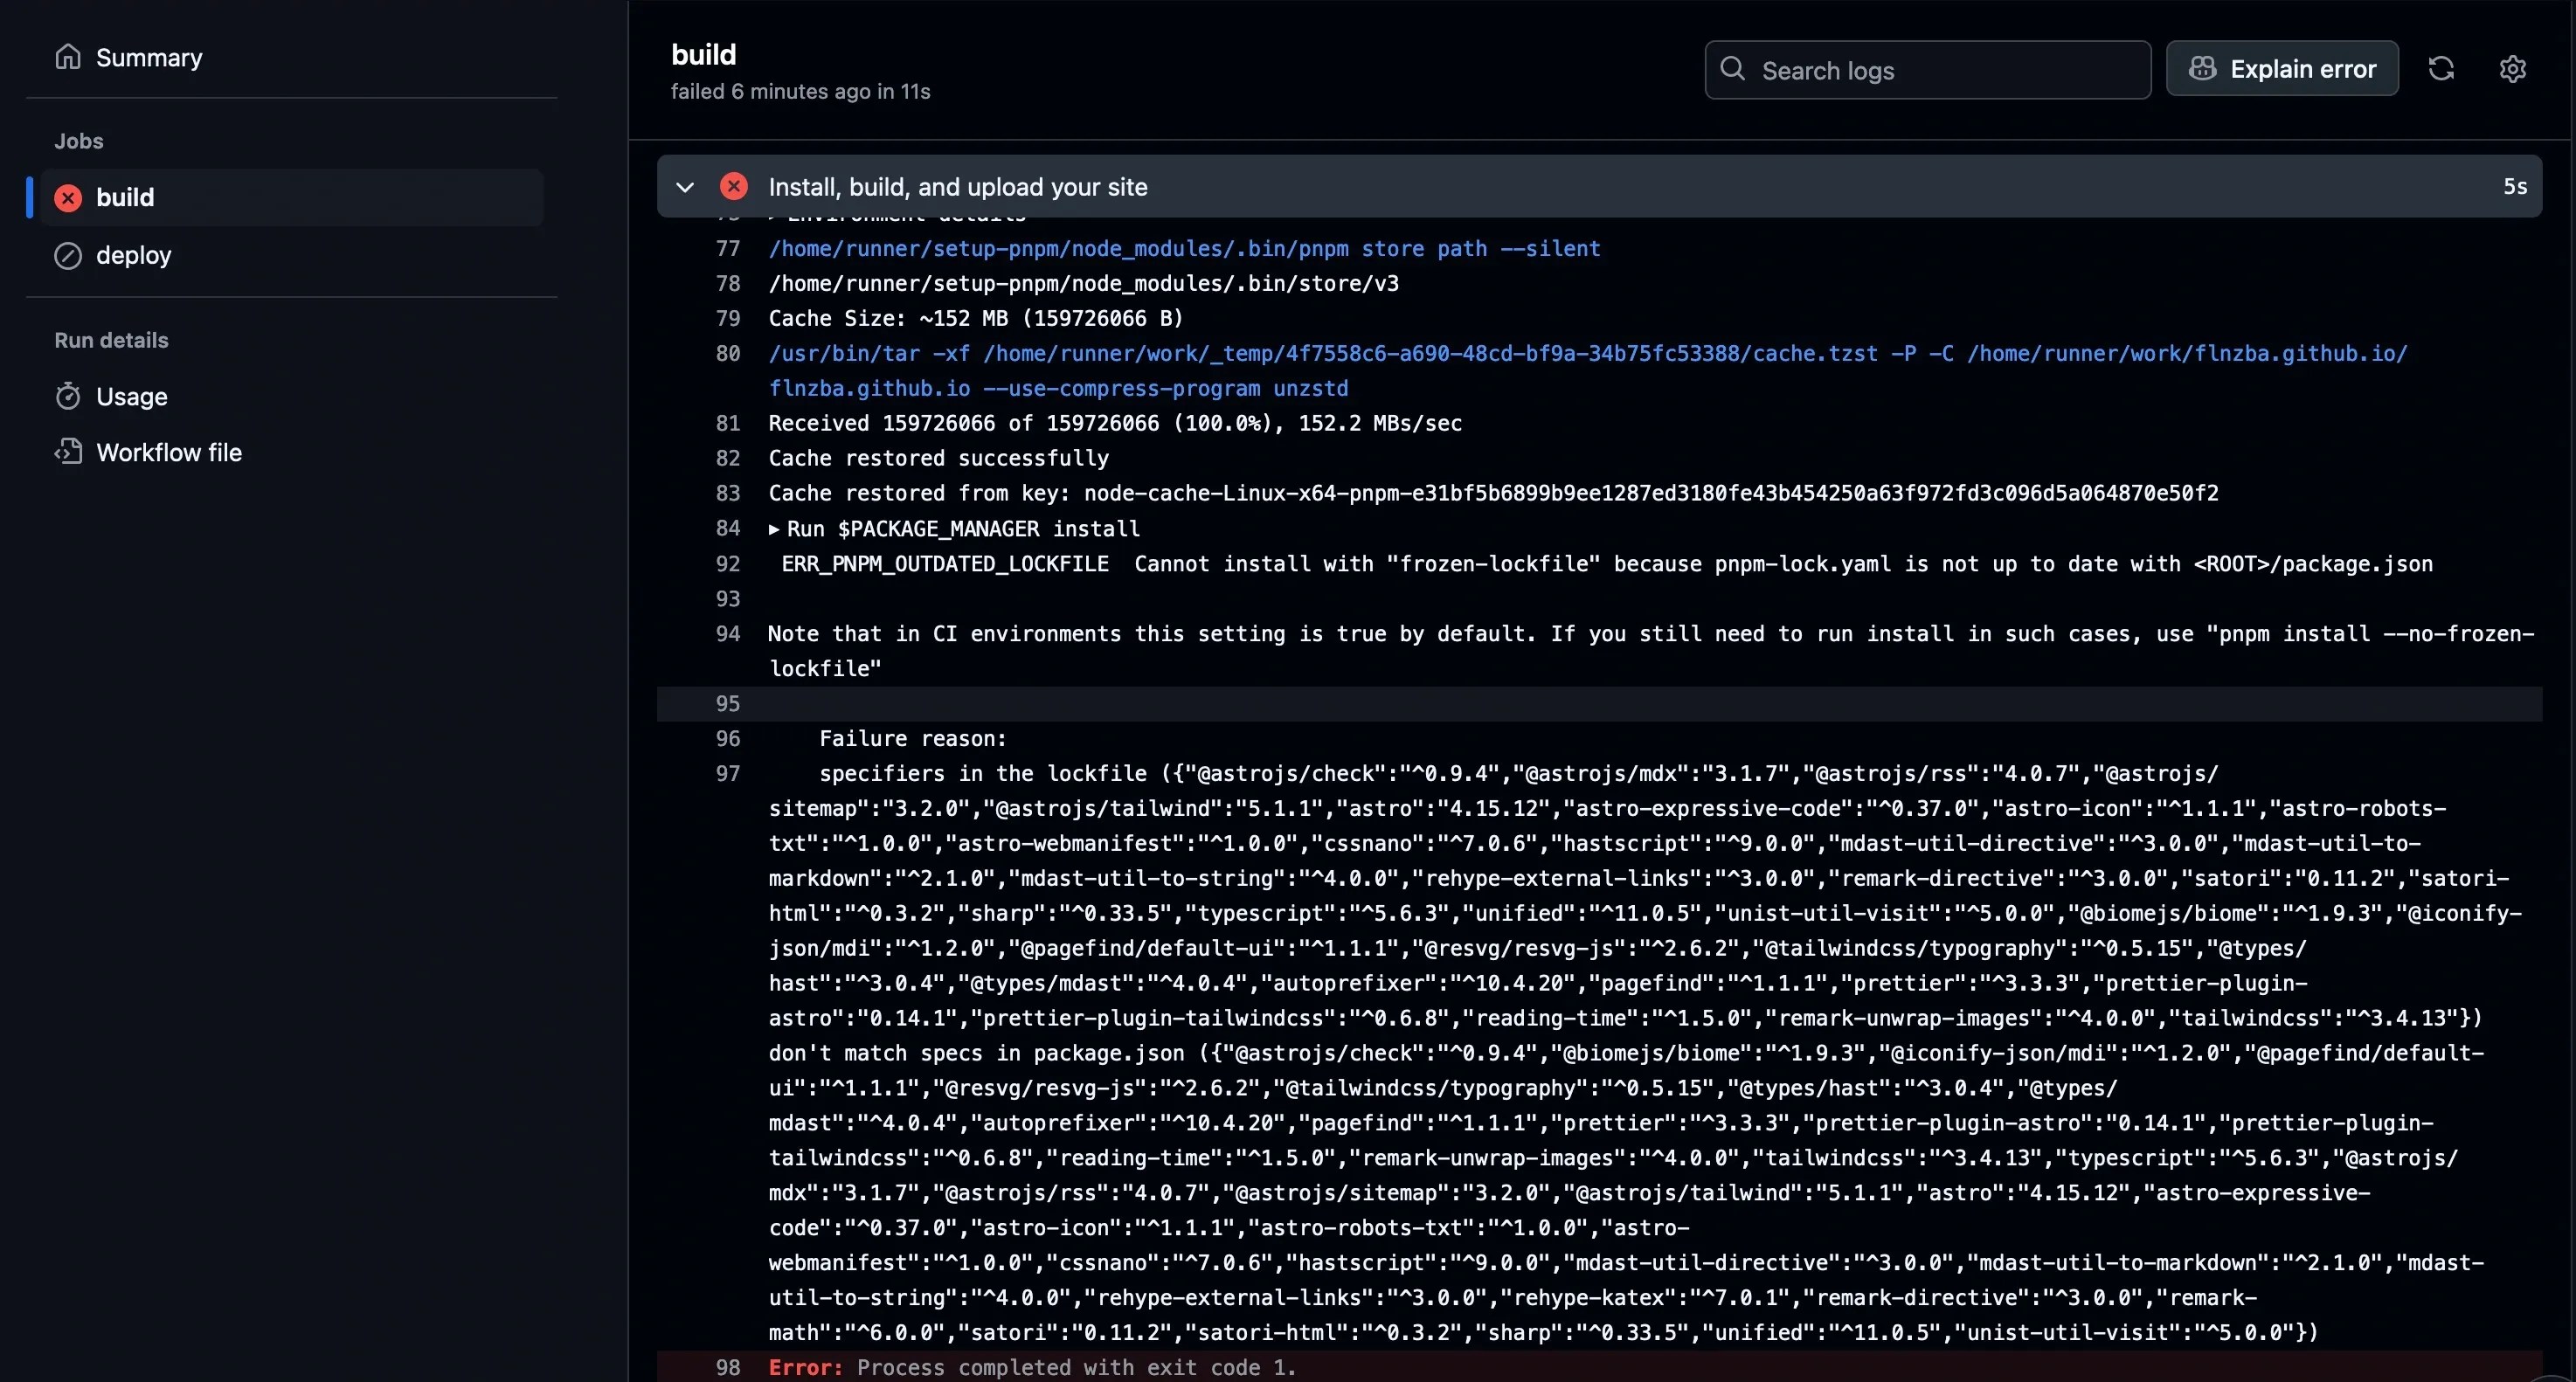Expand the Run $PACKAGE_MANAGER install group
The image size is (2576, 1382).
pyautogui.click(x=774, y=529)
